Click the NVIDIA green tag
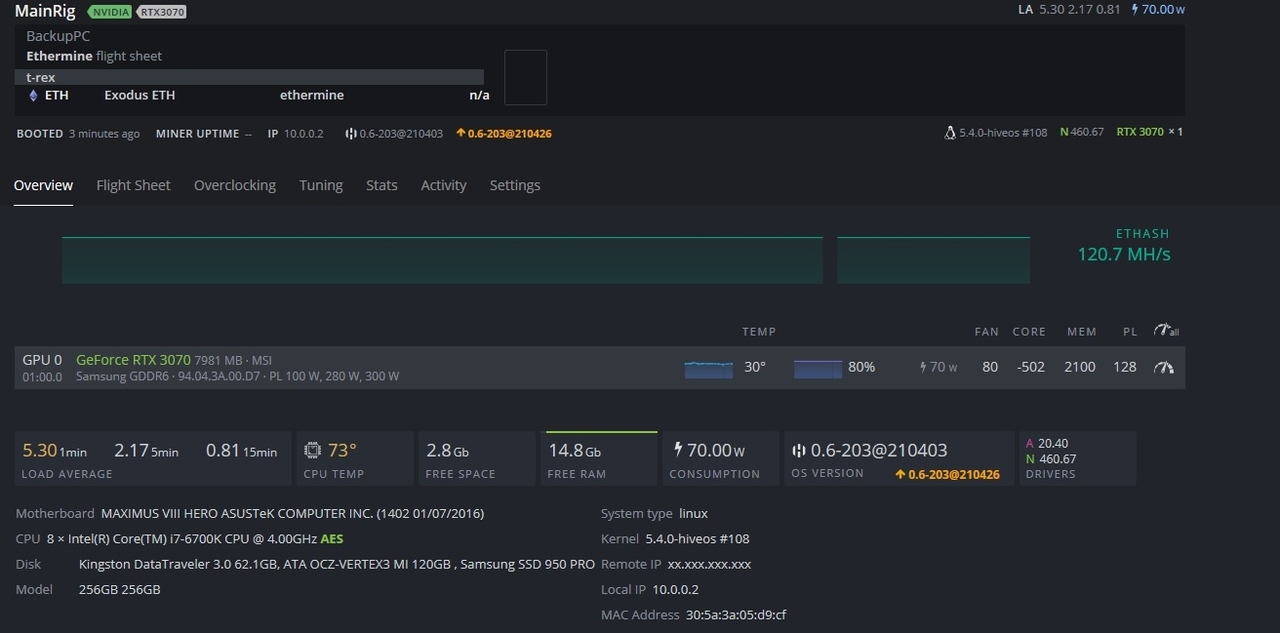This screenshot has height=633, width=1280. [108, 12]
